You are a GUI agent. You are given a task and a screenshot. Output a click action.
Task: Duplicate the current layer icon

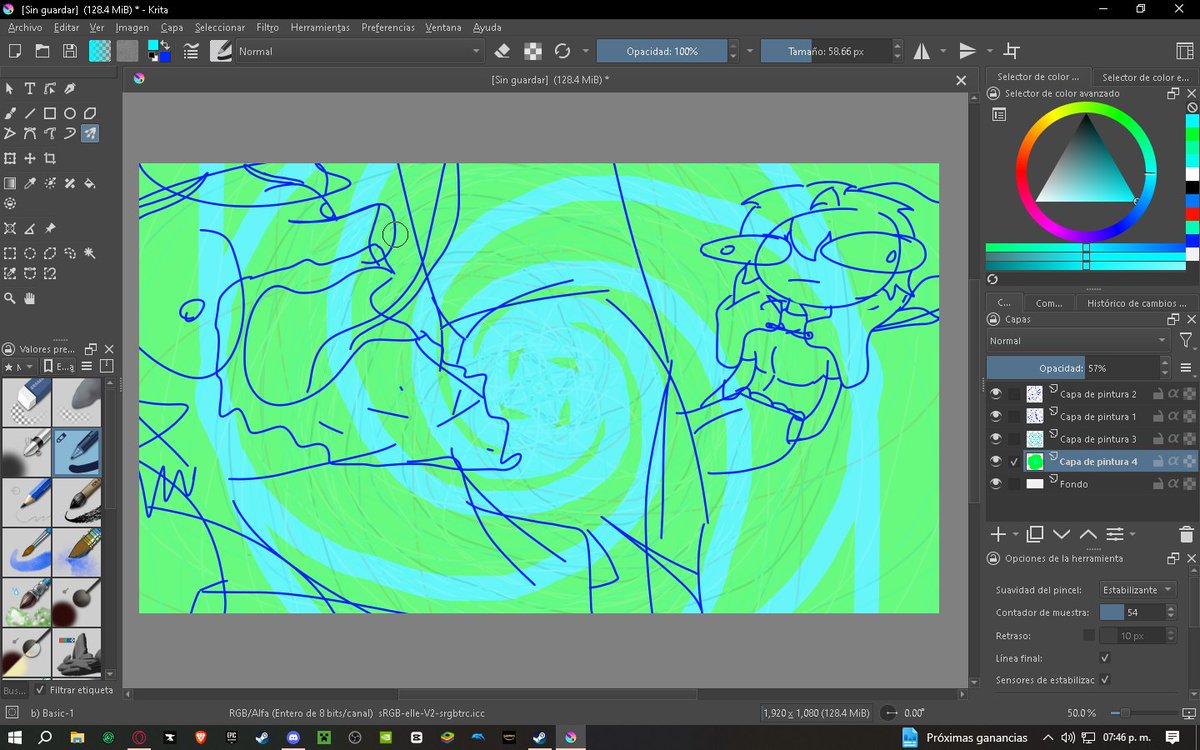coord(1035,535)
